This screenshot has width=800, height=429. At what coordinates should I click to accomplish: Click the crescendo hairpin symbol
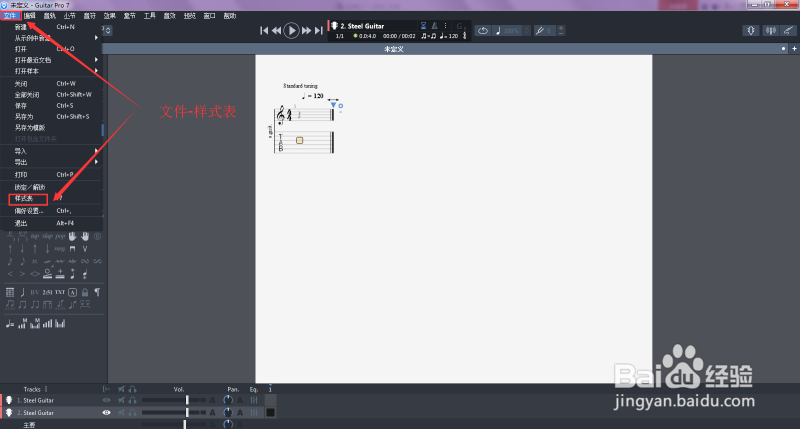point(10,274)
